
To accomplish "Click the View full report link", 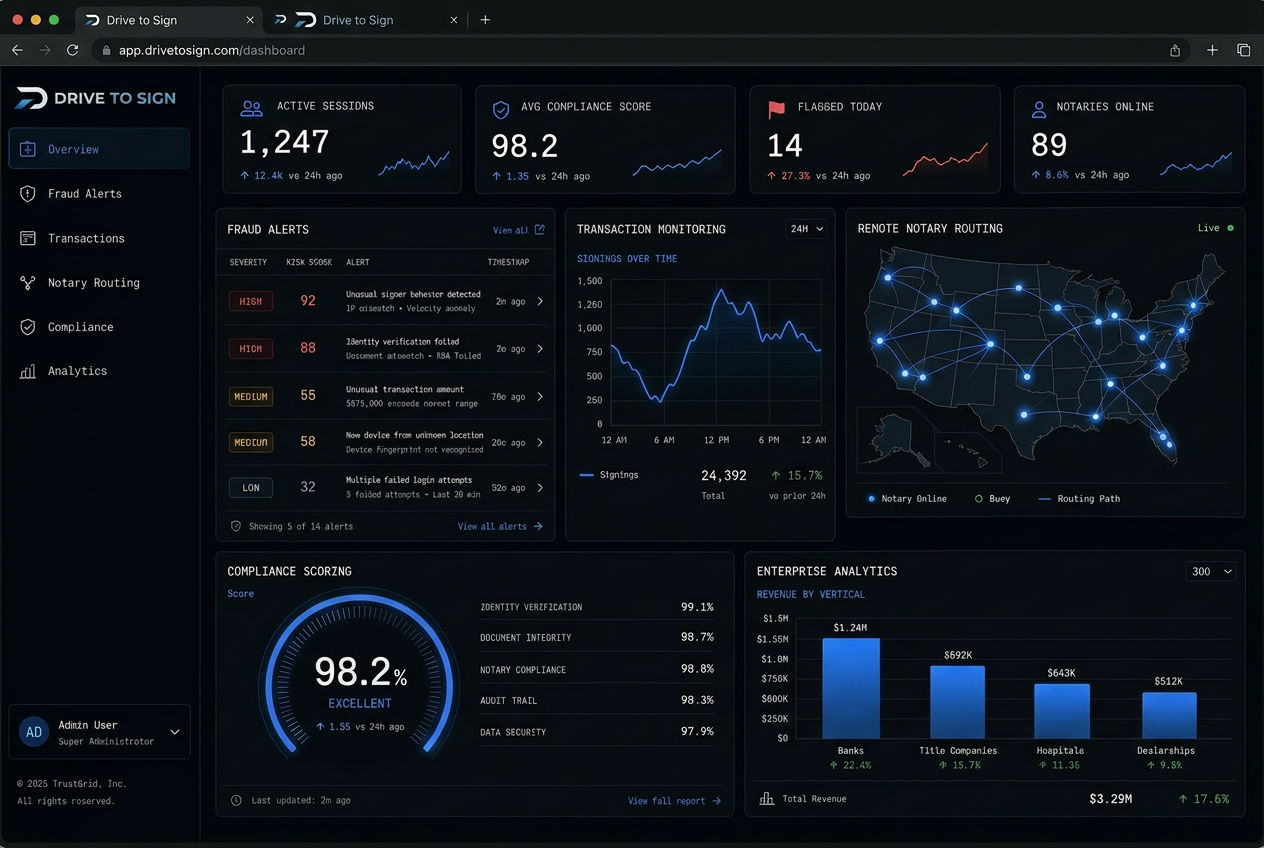I will pos(674,801).
